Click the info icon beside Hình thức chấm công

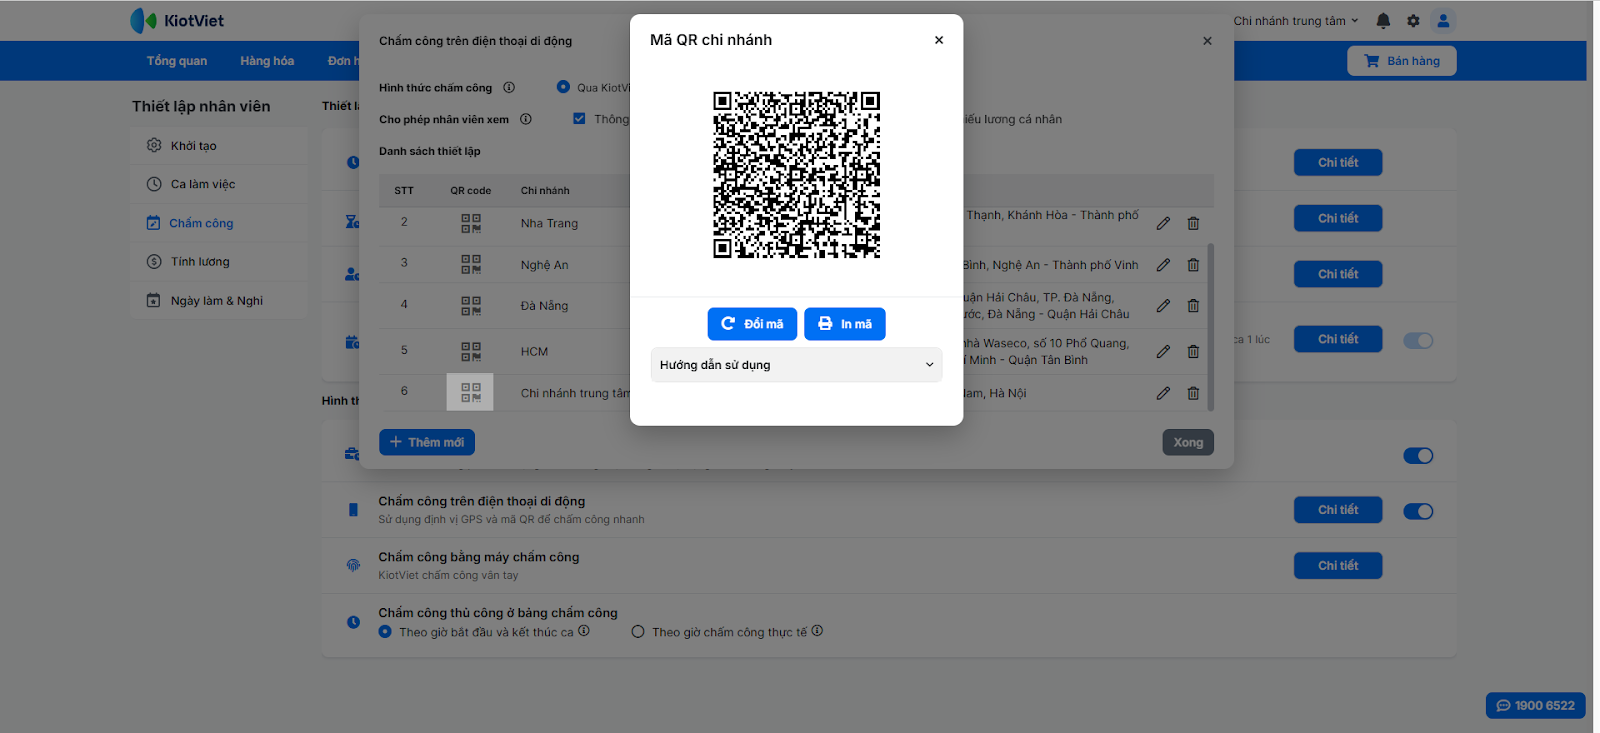click(509, 87)
